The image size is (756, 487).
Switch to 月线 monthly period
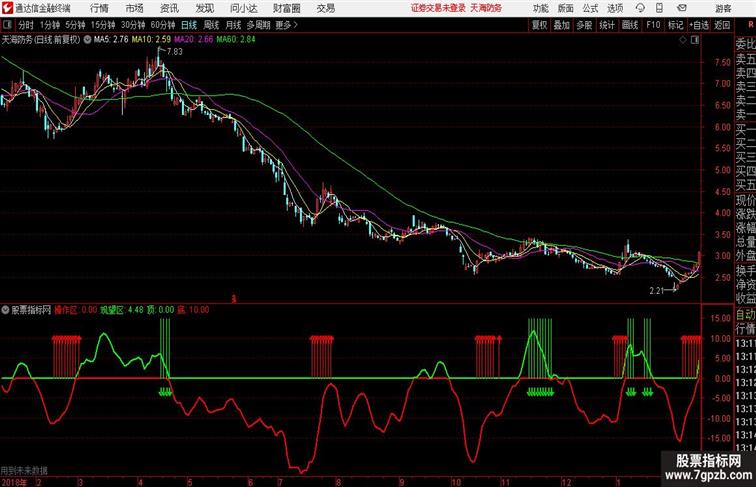(233, 25)
